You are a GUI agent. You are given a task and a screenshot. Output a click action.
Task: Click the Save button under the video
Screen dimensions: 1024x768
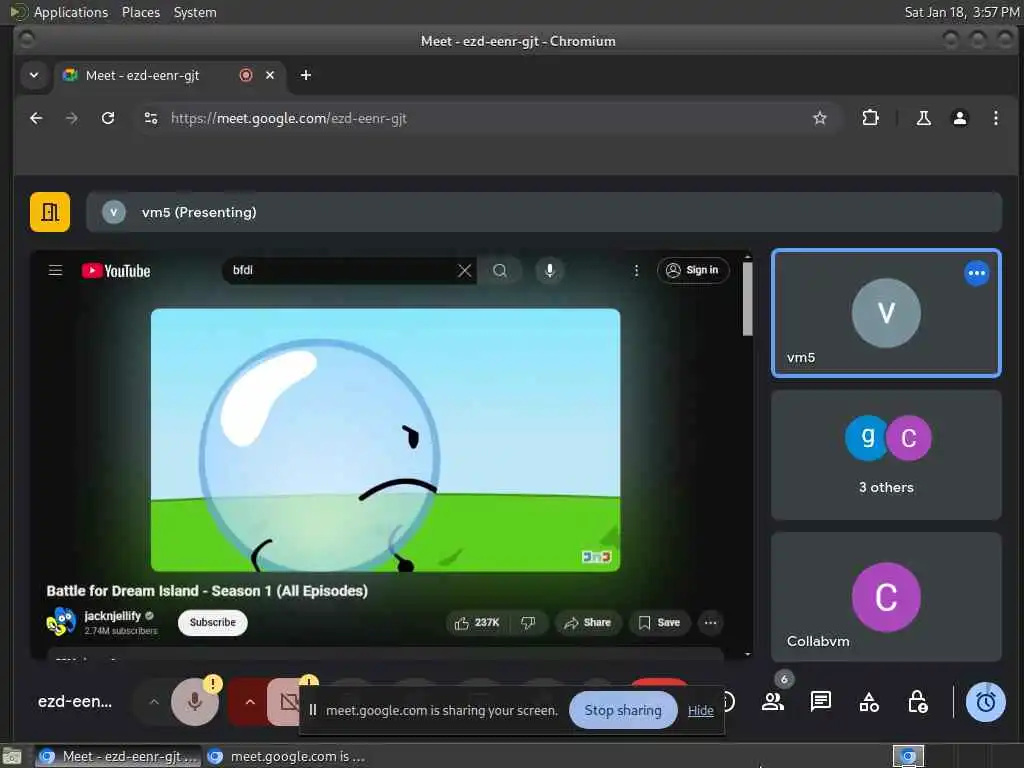point(659,623)
